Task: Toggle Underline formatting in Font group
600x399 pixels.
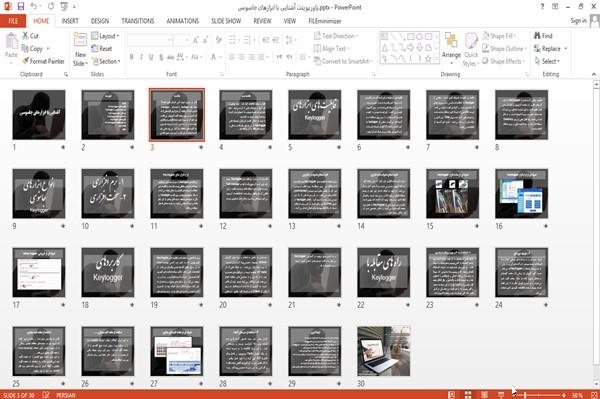Action: (x=151, y=57)
